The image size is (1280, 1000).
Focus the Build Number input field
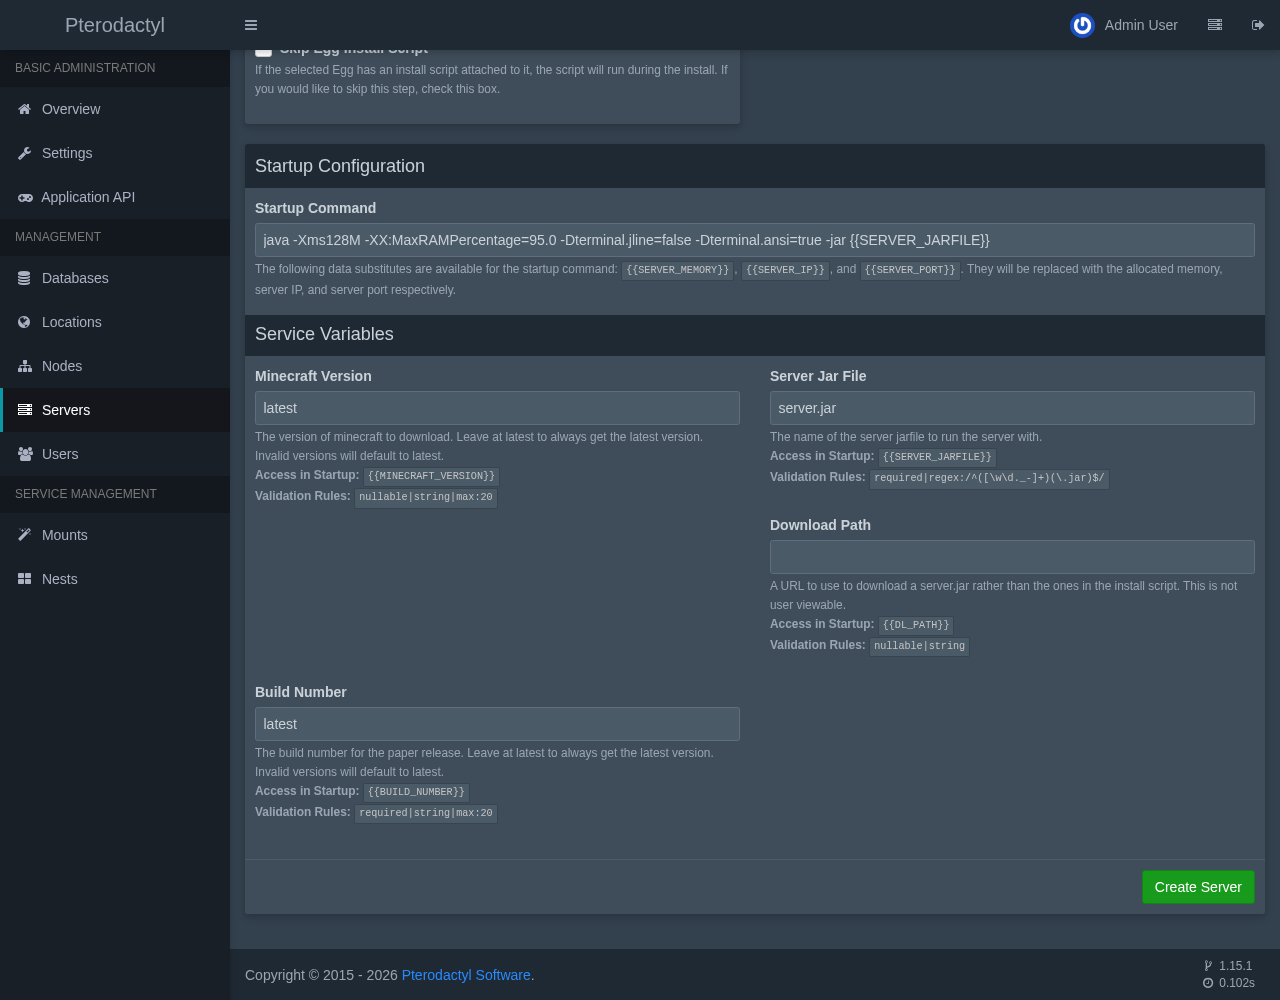(x=497, y=724)
